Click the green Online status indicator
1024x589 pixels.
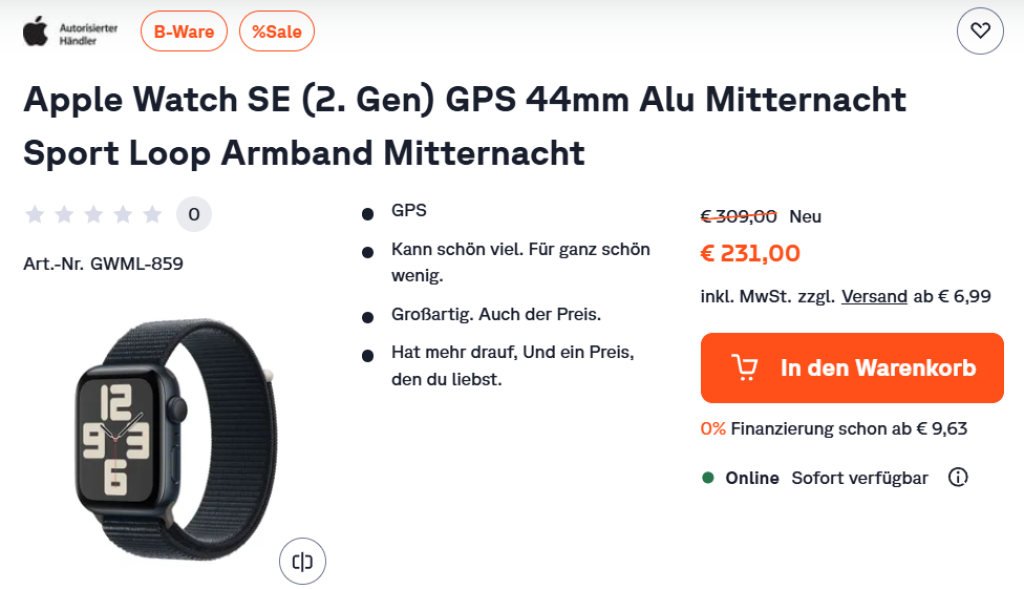[708, 478]
